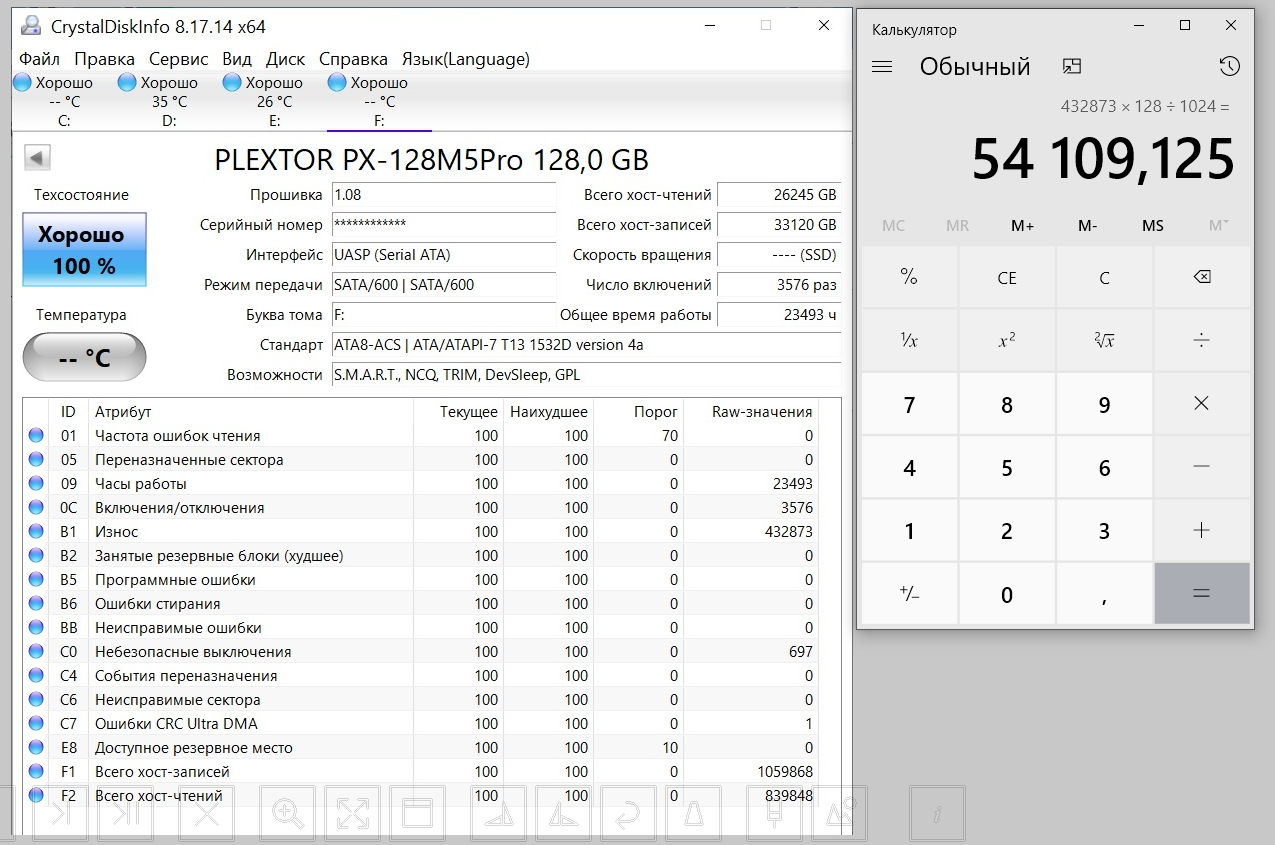Screen dimensions: 1275x845
Task: Click the square root button
Action: (x=1104, y=340)
